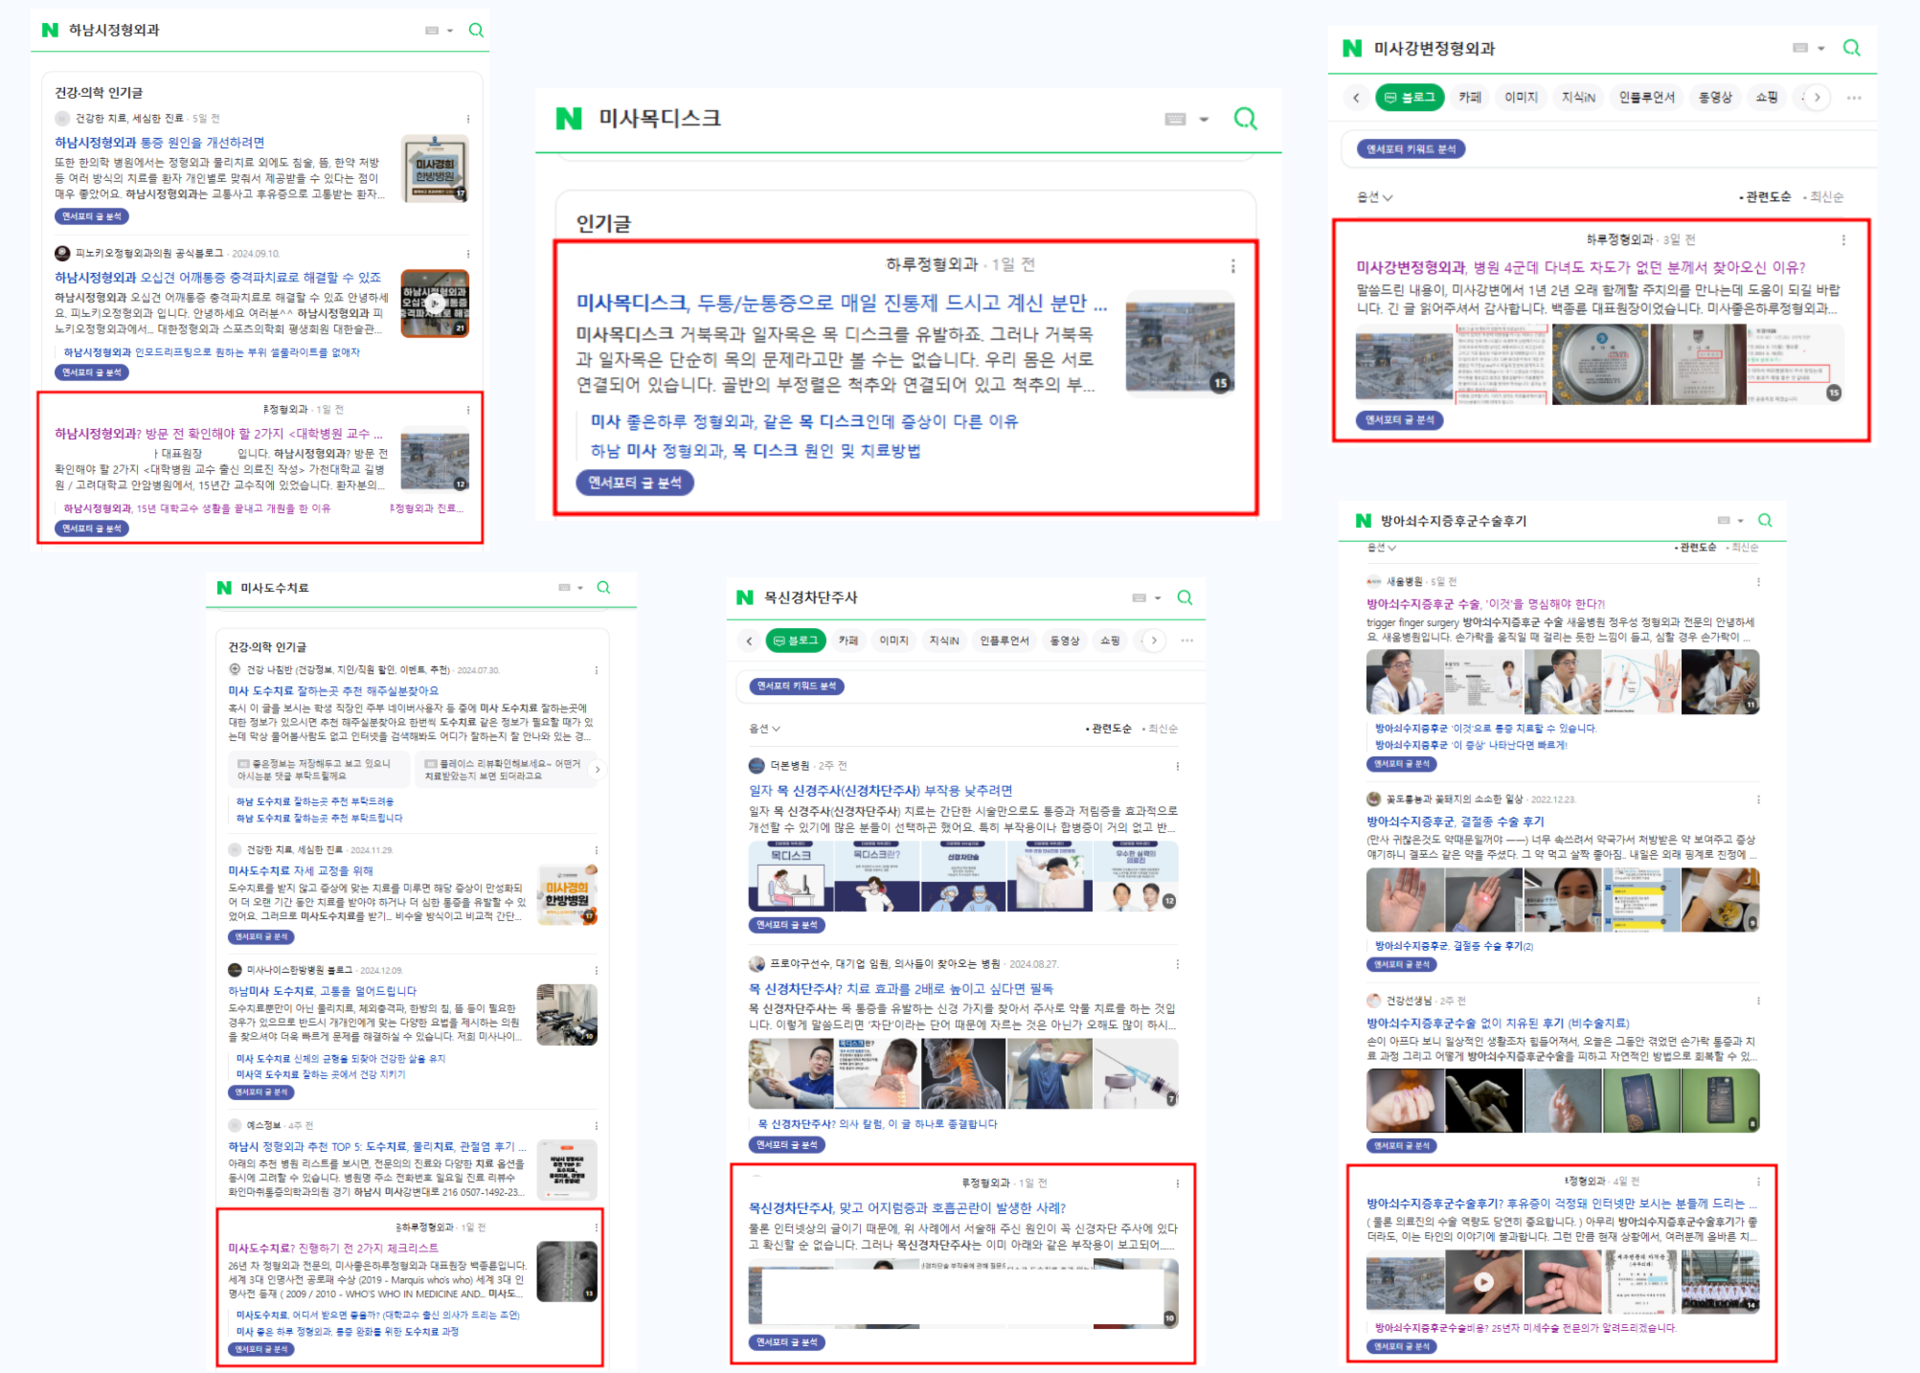The width and height of the screenshot is (1920, 1373).
Task: Select 관련도순 sort in 목신경차단주사 panel
Action: coord(1108,729)
